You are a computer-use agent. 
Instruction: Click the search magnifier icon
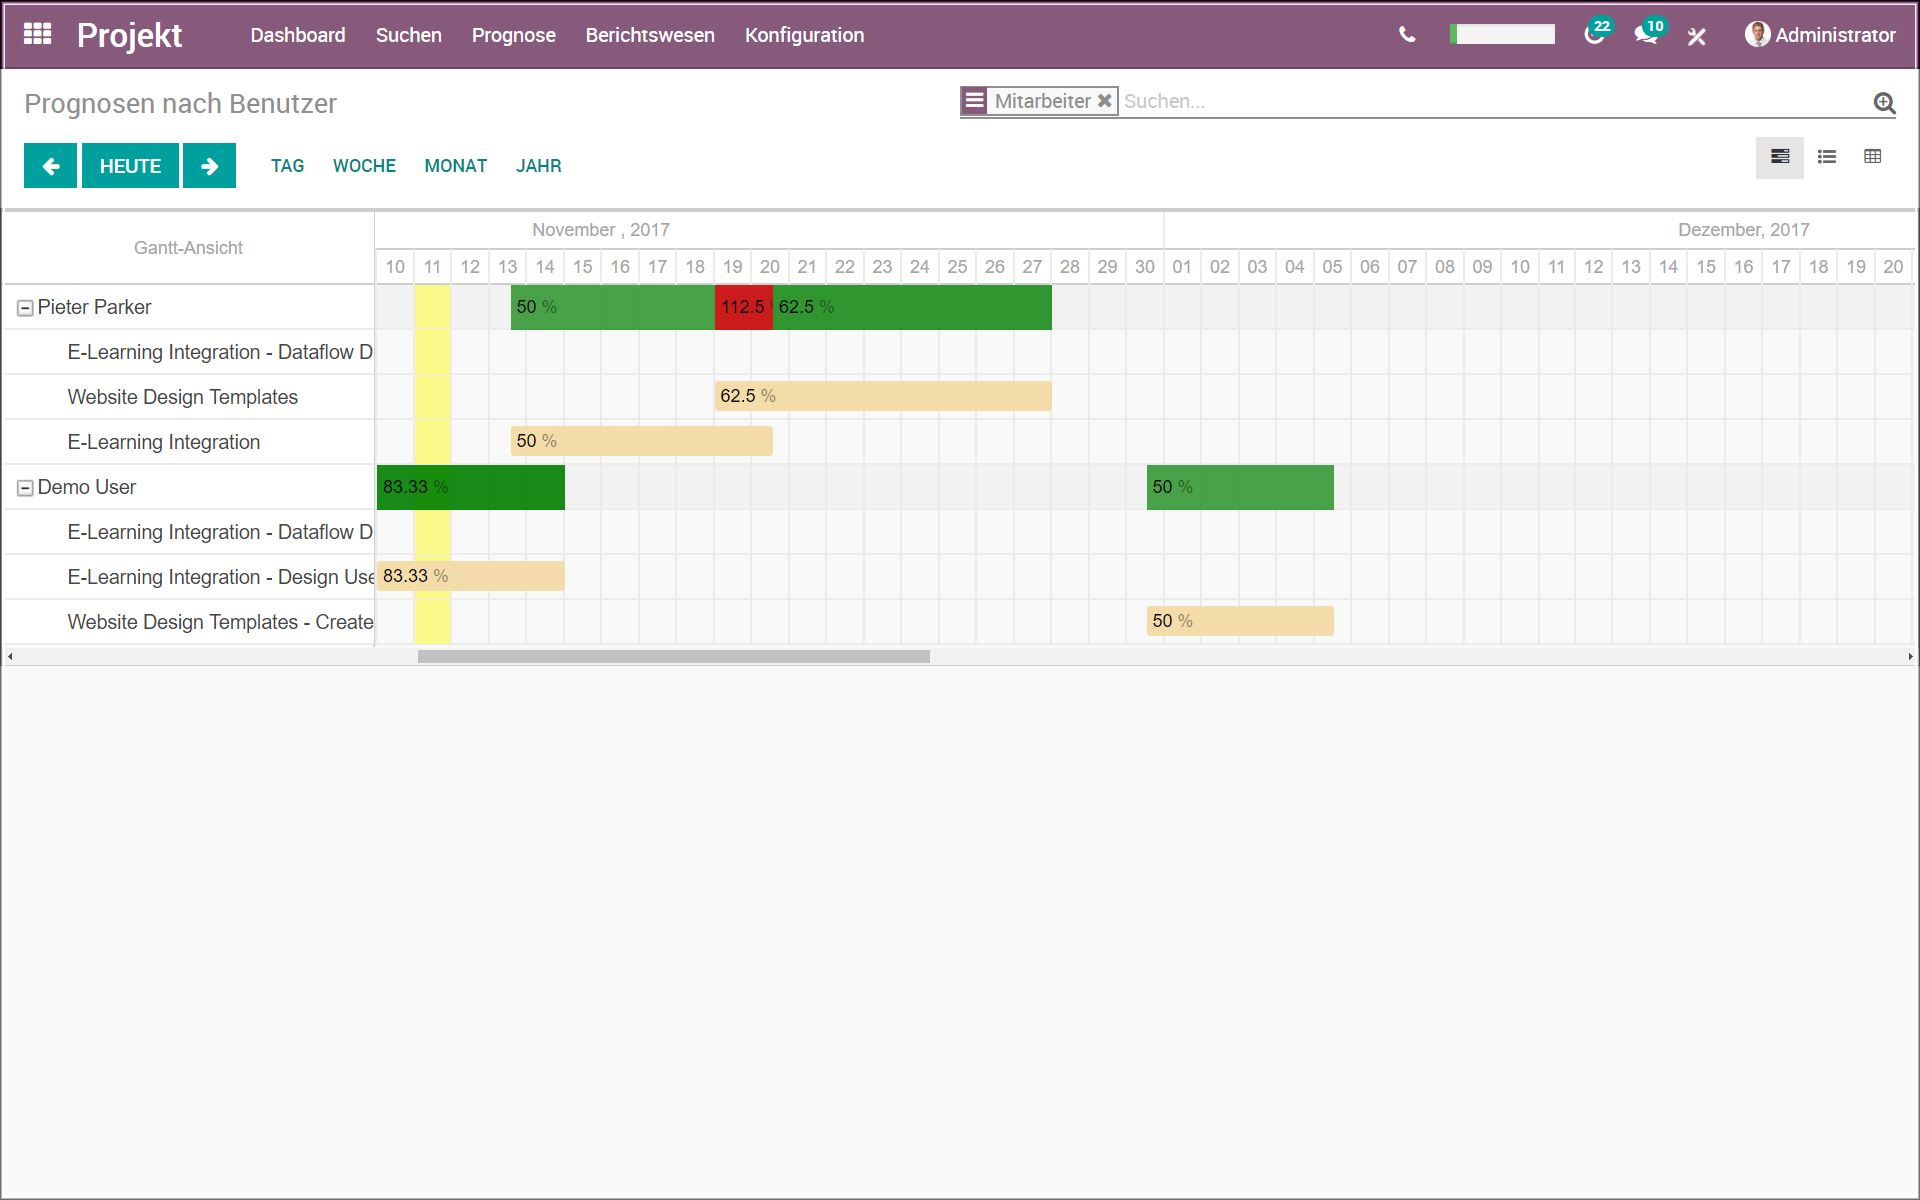coord(1884,102)
